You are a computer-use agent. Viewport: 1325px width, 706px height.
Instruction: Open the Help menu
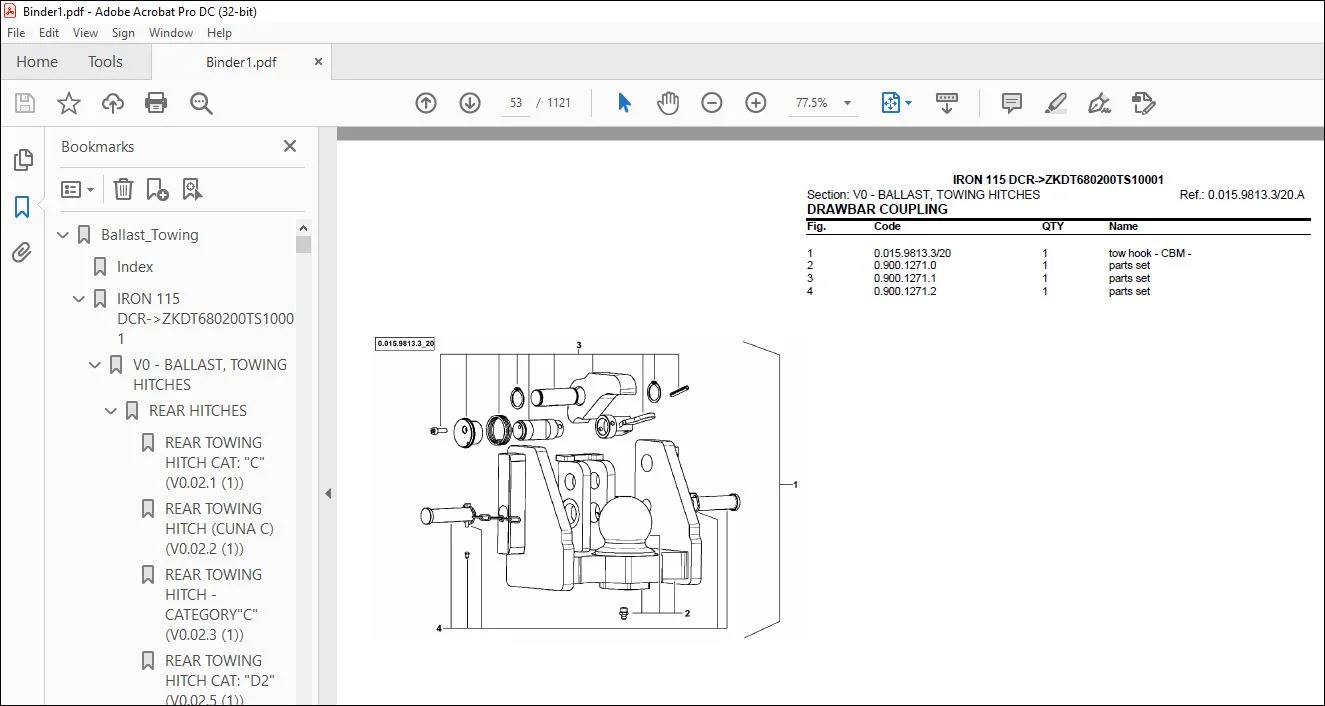[x=219, y=33]
